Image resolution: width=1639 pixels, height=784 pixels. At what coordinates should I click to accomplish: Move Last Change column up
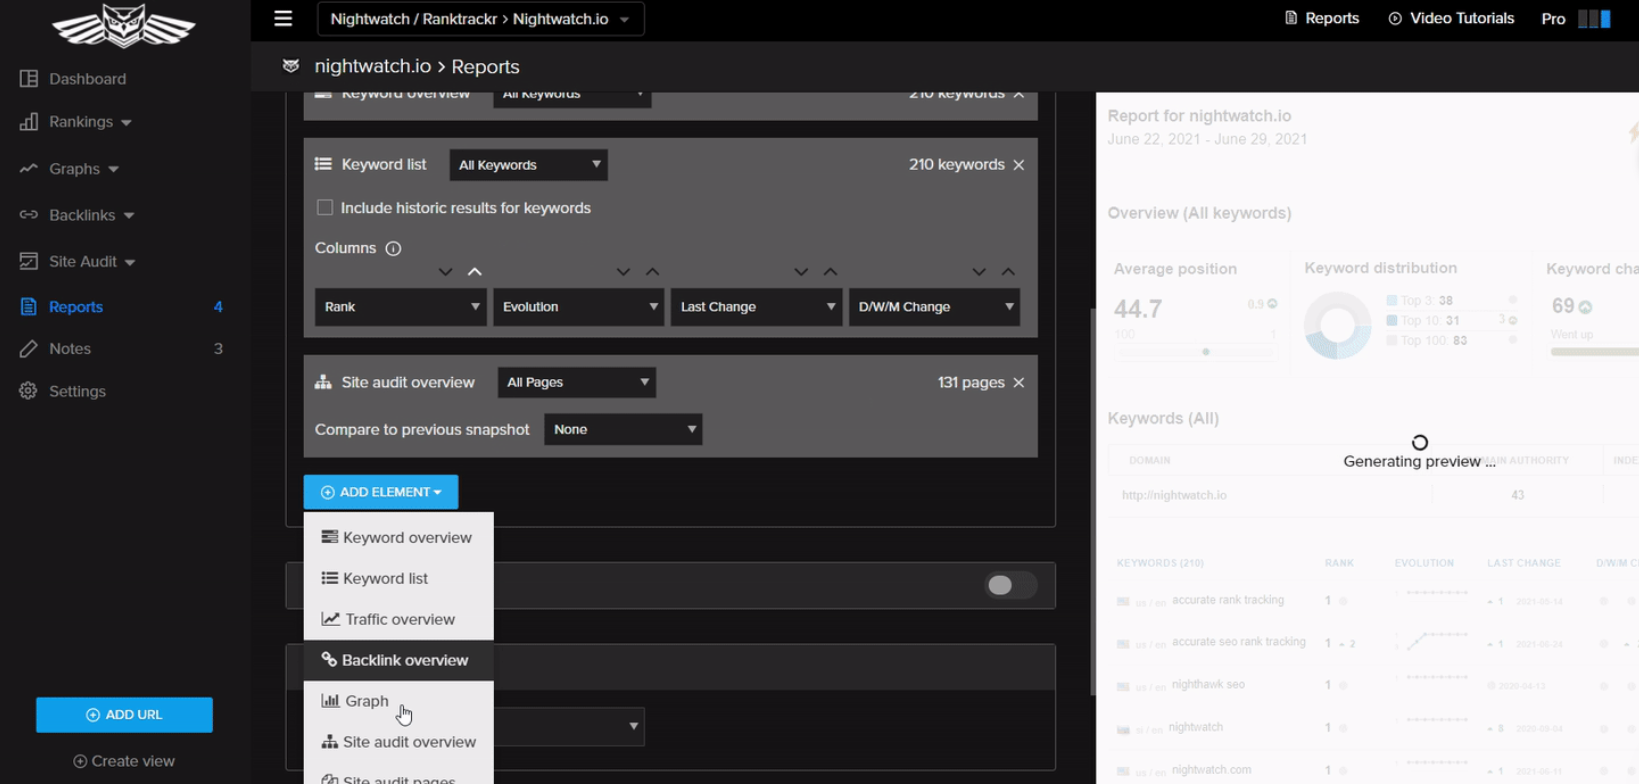click(830, 272)
